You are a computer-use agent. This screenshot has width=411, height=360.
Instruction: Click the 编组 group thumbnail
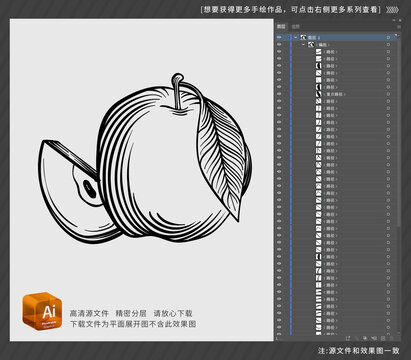tap(311, 44)
